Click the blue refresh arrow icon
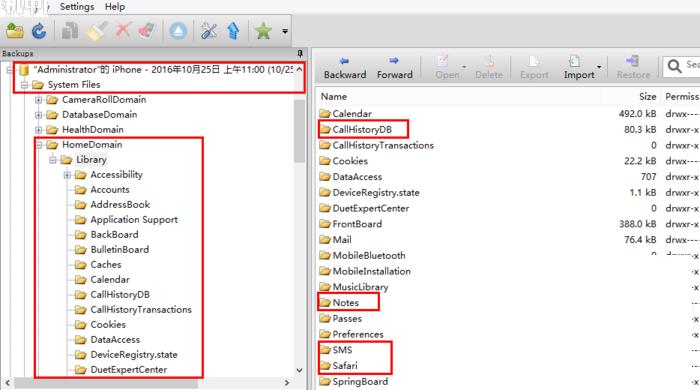This screenshot has width=700, height=390. coord(39,31)
